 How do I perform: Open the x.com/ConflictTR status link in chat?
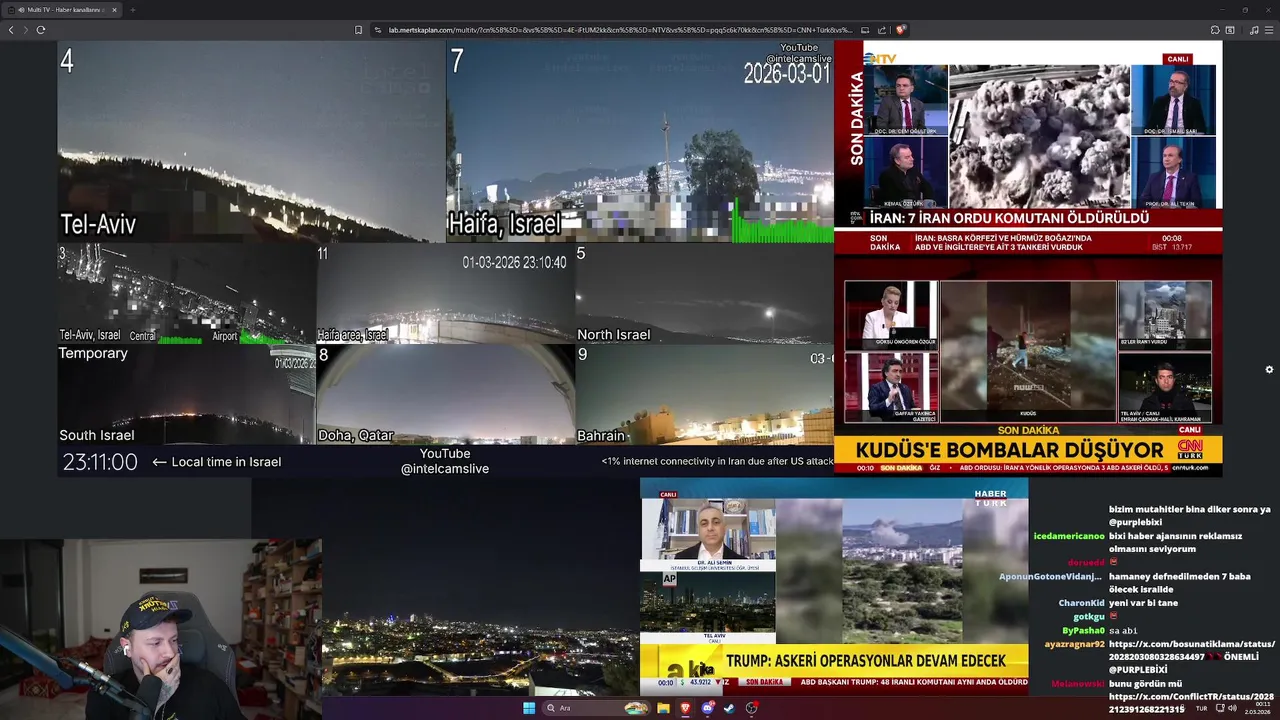click(x=1191, y=703)
